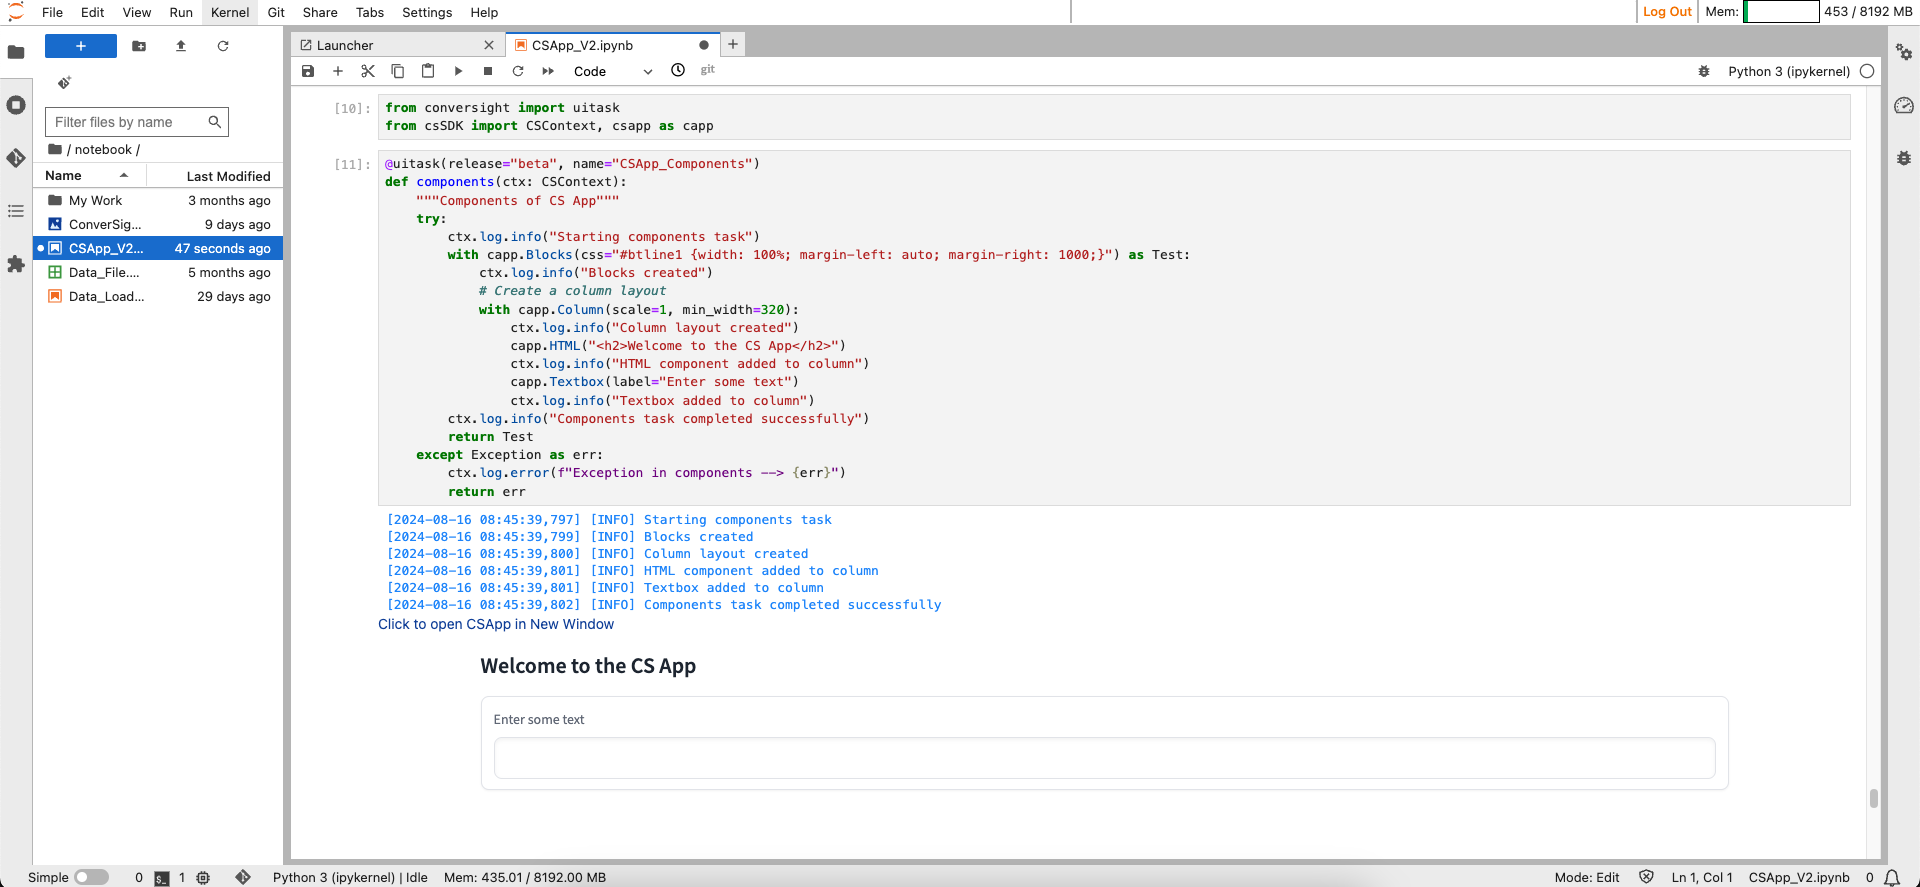Focus the Filter files by name field
1920x887 pixels.
tap(137, 122)
